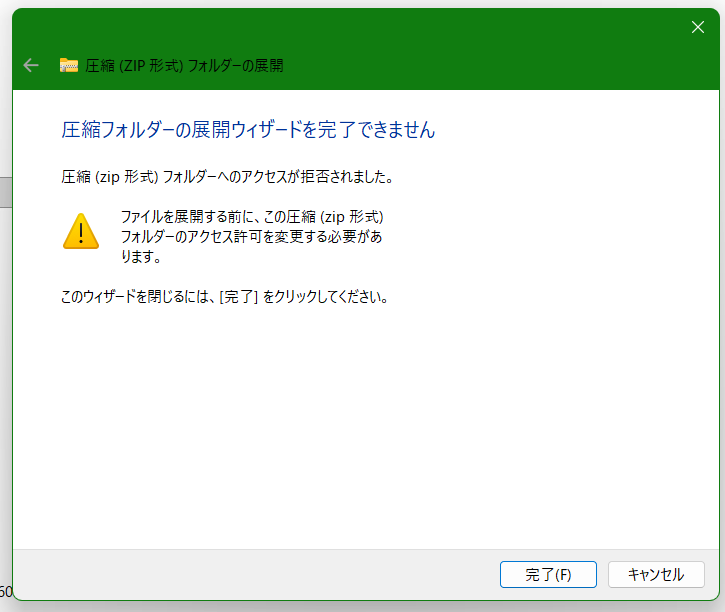Click the gray background window strip at left
This screenshot has width=725, height=612.
[x=6, y=192]
